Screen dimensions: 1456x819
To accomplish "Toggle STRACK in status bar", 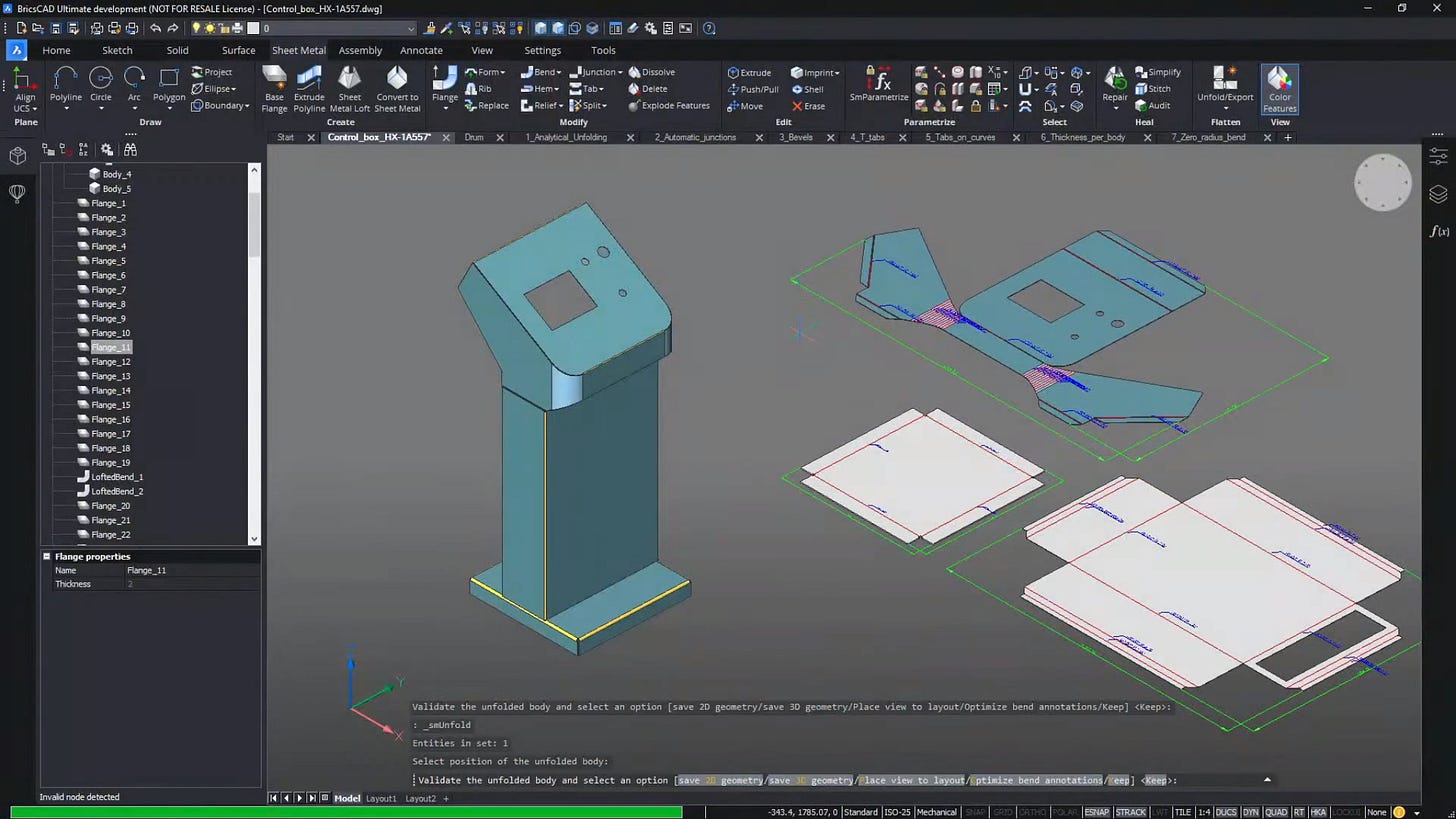I will pyautogui.click(x=1130, y=812).
